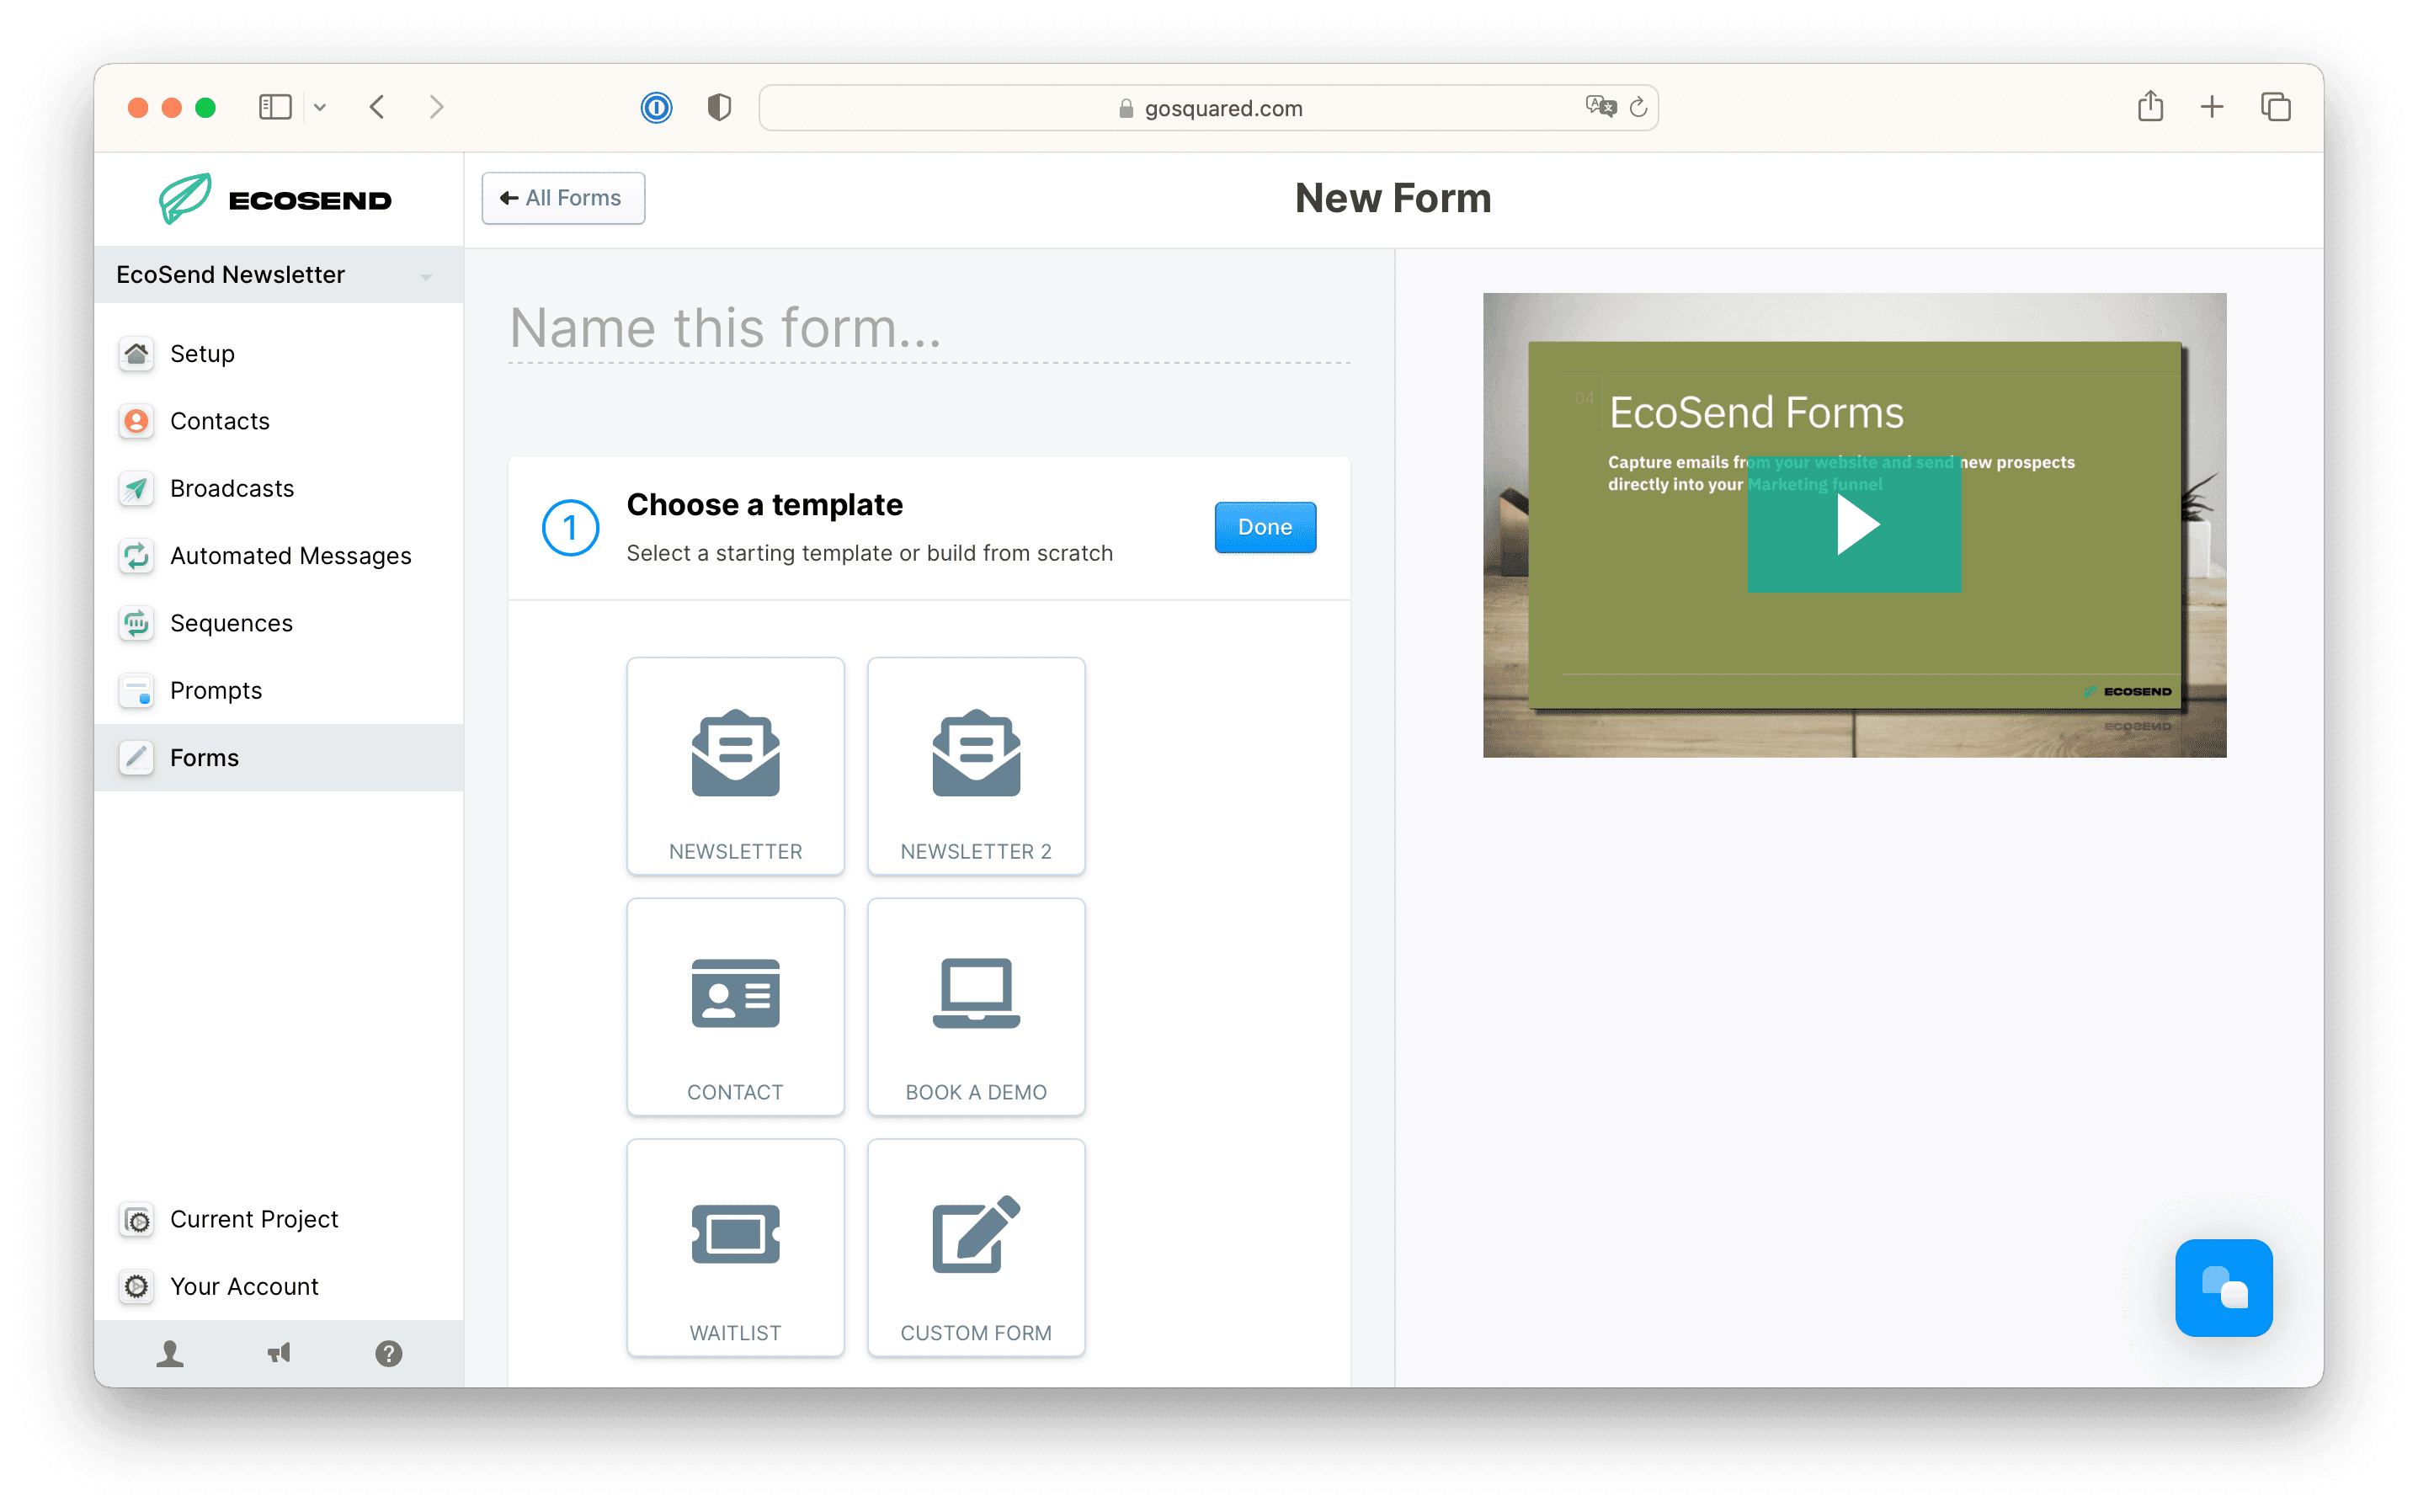Go back to All Forms
Screen dimensions: 2418x1512
(x=563, y=198)
